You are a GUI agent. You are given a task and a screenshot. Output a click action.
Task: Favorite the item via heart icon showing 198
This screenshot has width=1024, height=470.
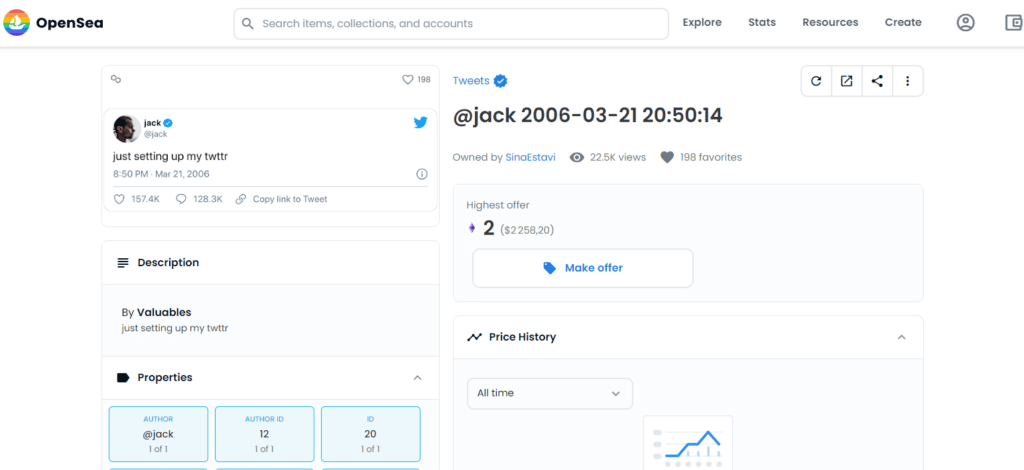point(408,80)
